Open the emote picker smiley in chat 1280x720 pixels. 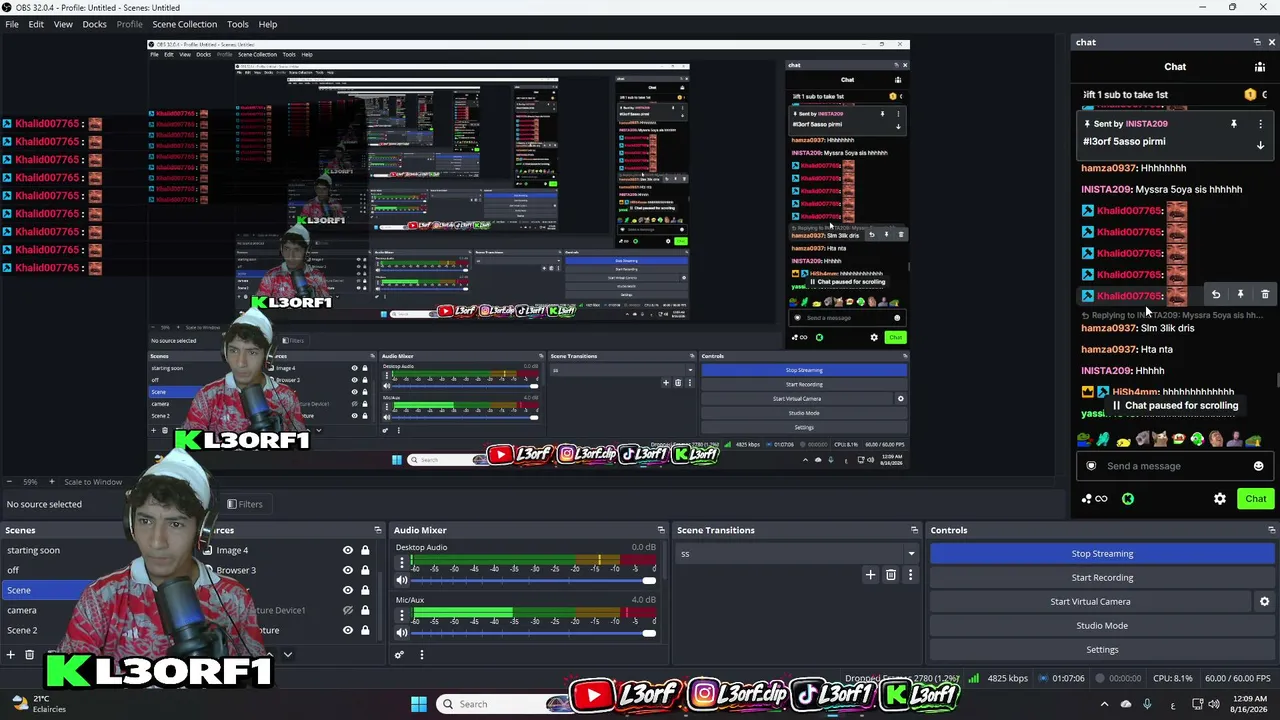(1258, 466)
